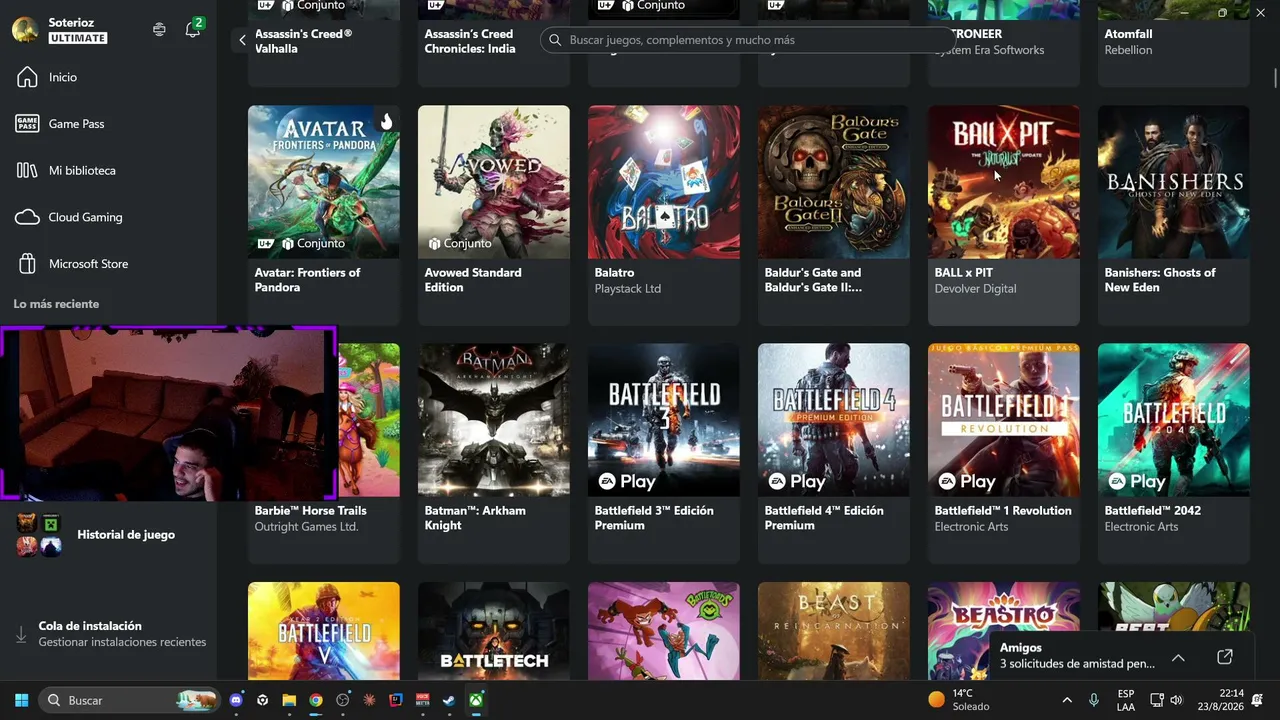The width and height of the screenshot is (1280, 720).
Task: Click the search field for games and add-ons
Action: pos(750,40)
